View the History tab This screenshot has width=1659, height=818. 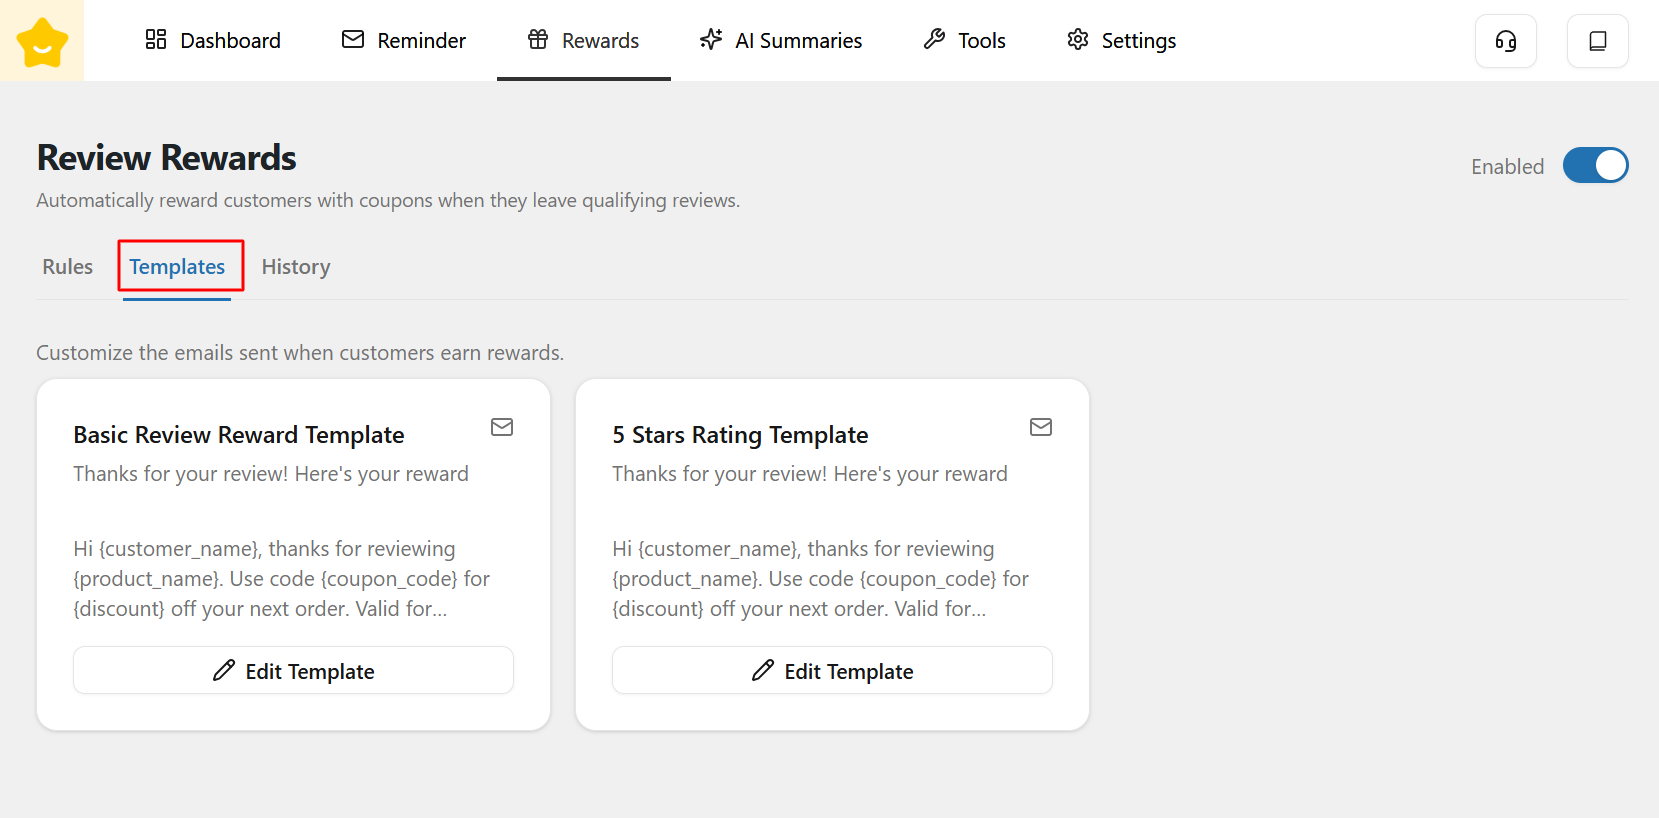point(296,267)
